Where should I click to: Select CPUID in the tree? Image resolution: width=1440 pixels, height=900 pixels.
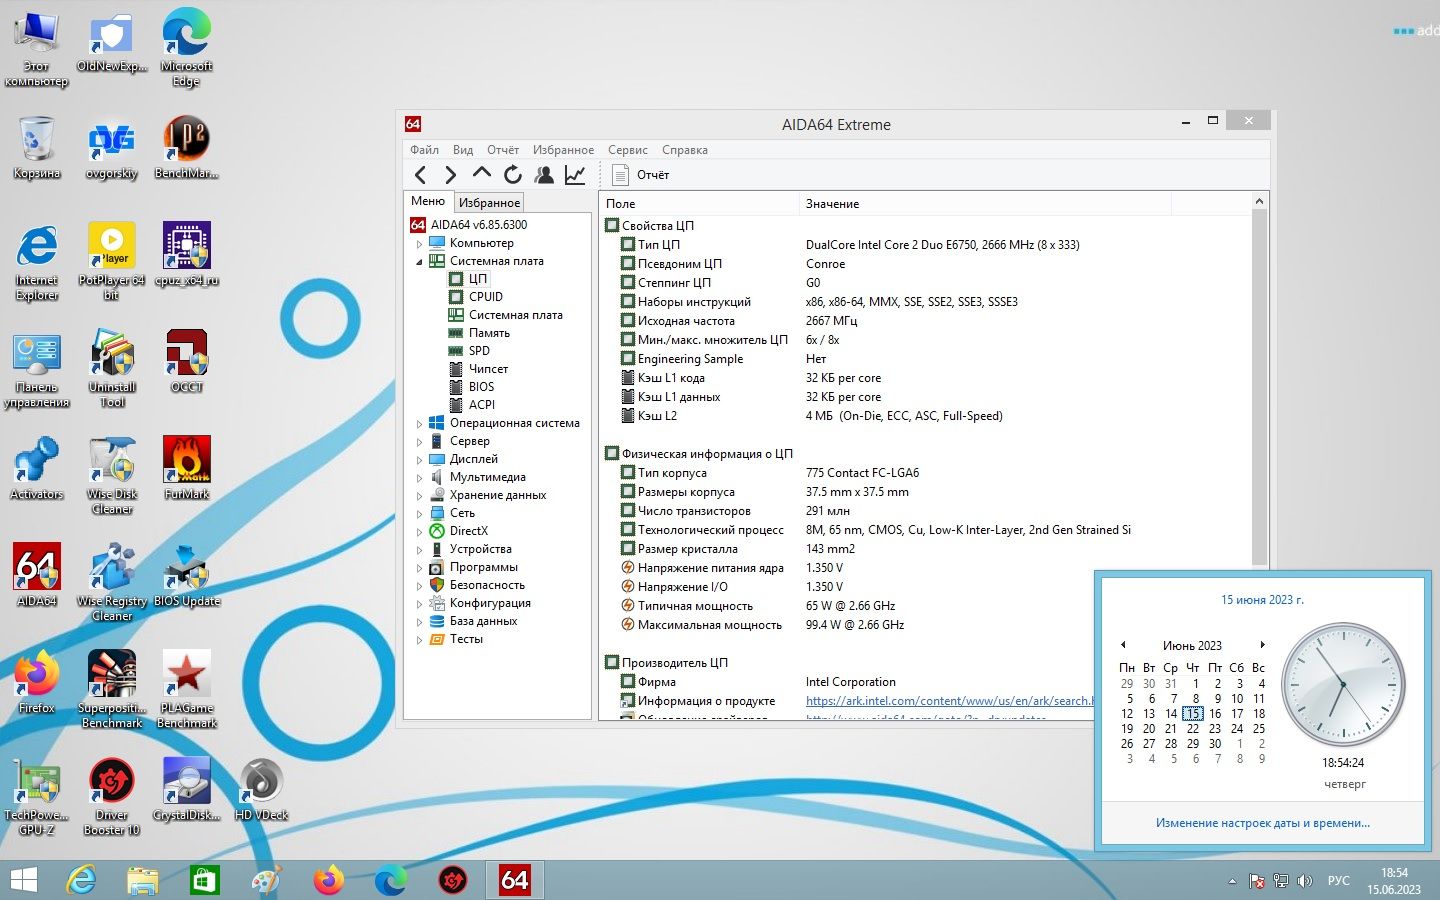[x=486, y=297]
